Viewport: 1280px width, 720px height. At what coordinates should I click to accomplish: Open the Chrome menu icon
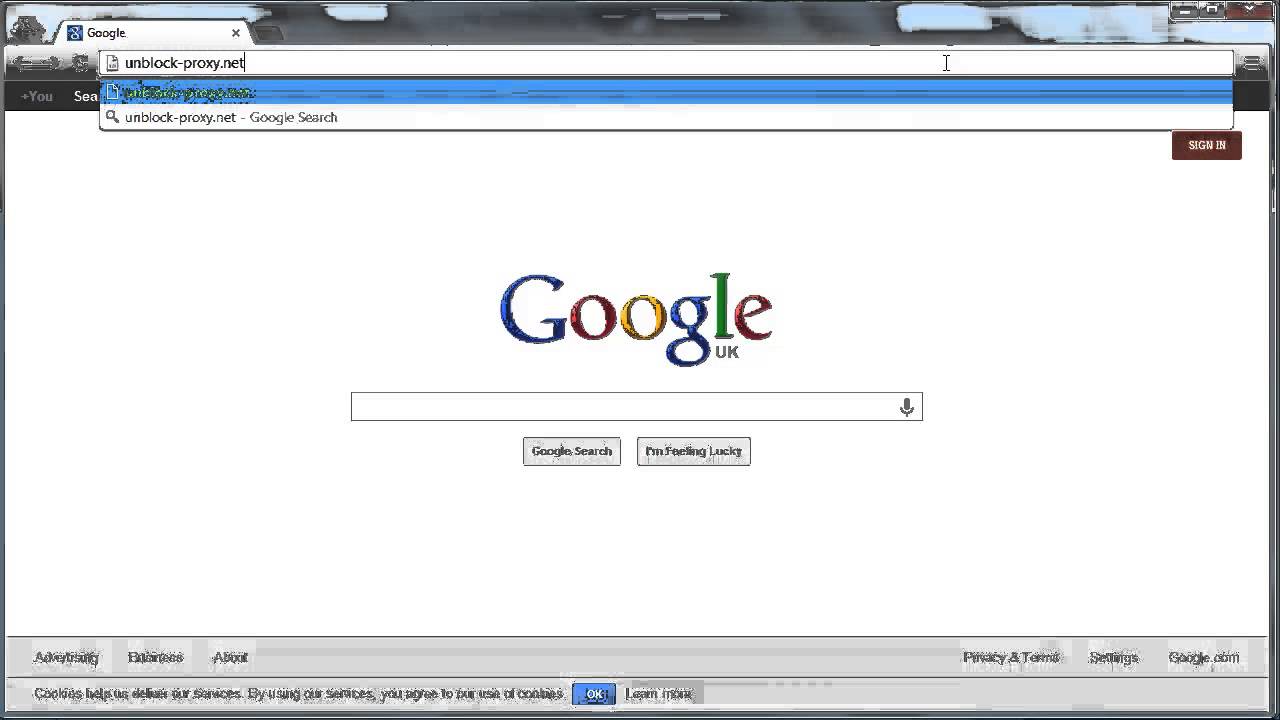(x=1252, y=63)
